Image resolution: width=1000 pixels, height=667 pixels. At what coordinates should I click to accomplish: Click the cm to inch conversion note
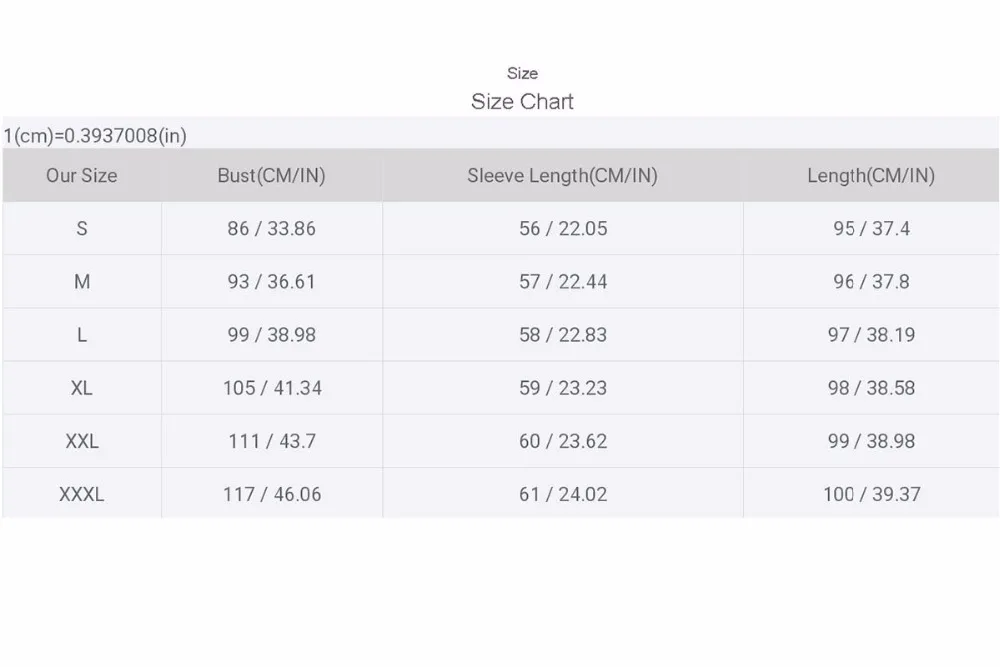[x=95, y=136]
